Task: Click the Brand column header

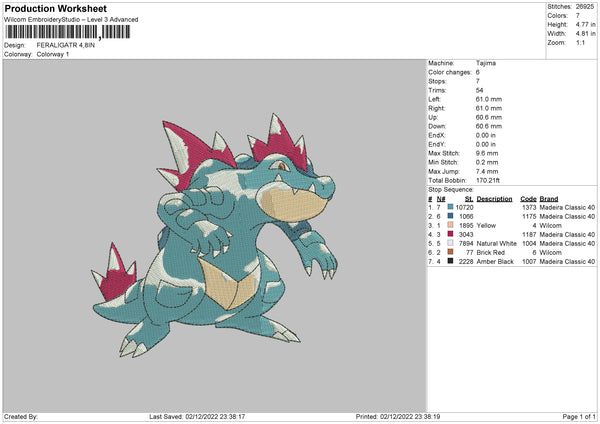Action: tap(549, 199)
